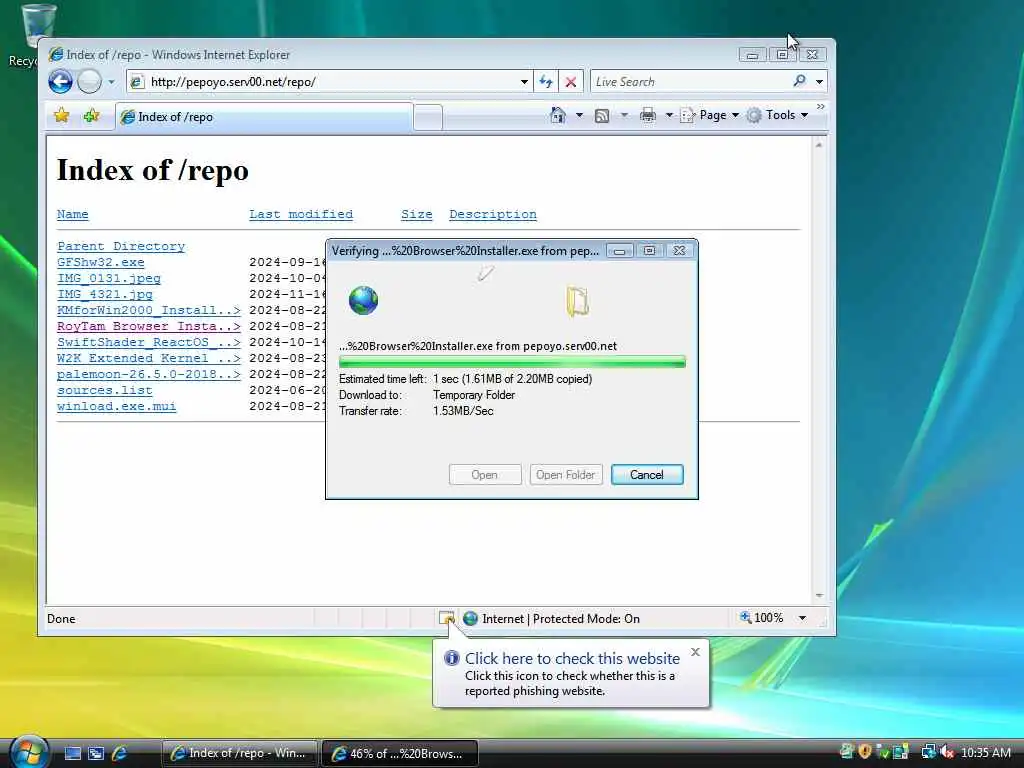Click the Internet zone globe icon
1024x768 pixels.
tap(470, 618)
